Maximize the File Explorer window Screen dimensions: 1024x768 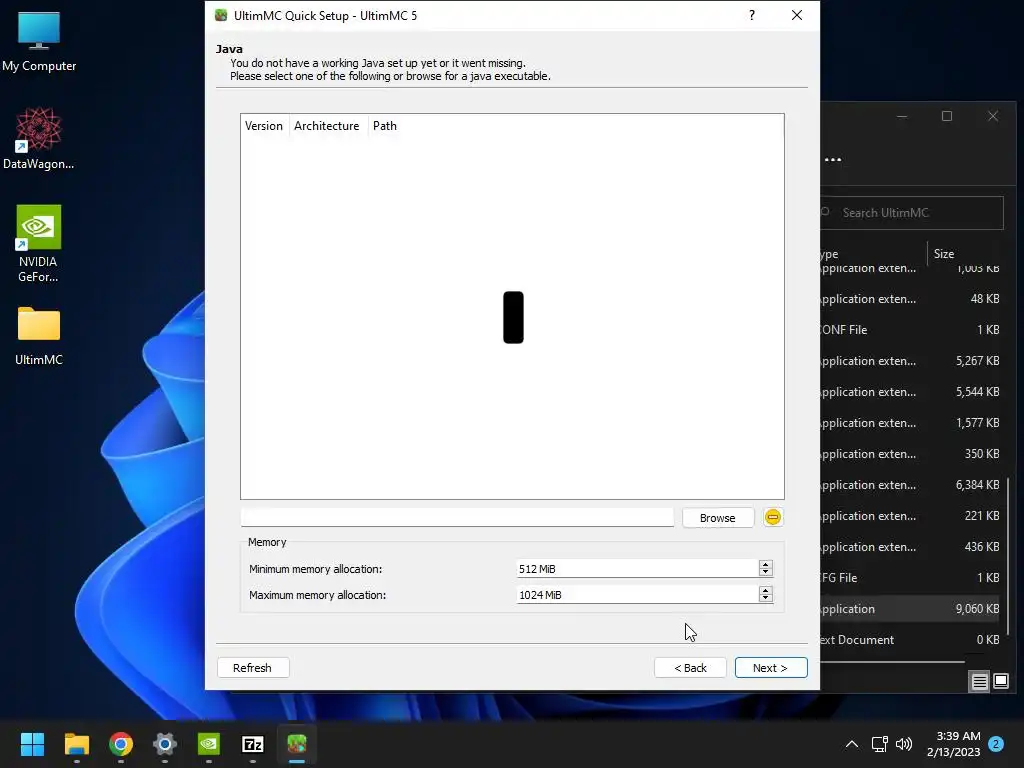click(947, 116)
